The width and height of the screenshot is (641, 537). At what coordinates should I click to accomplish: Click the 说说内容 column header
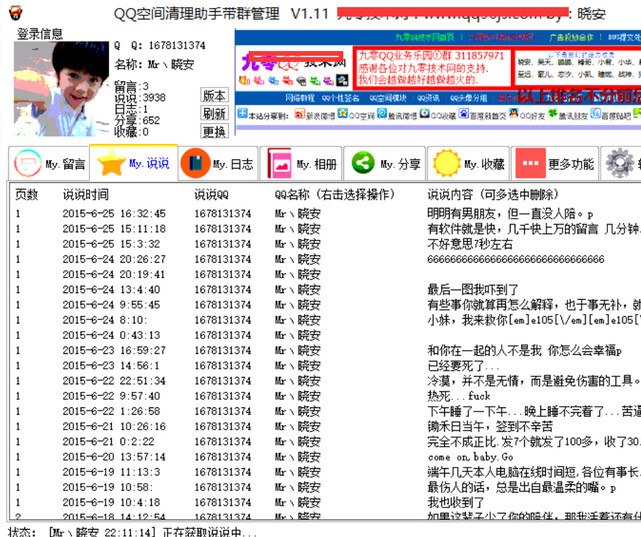click(492, 195)
